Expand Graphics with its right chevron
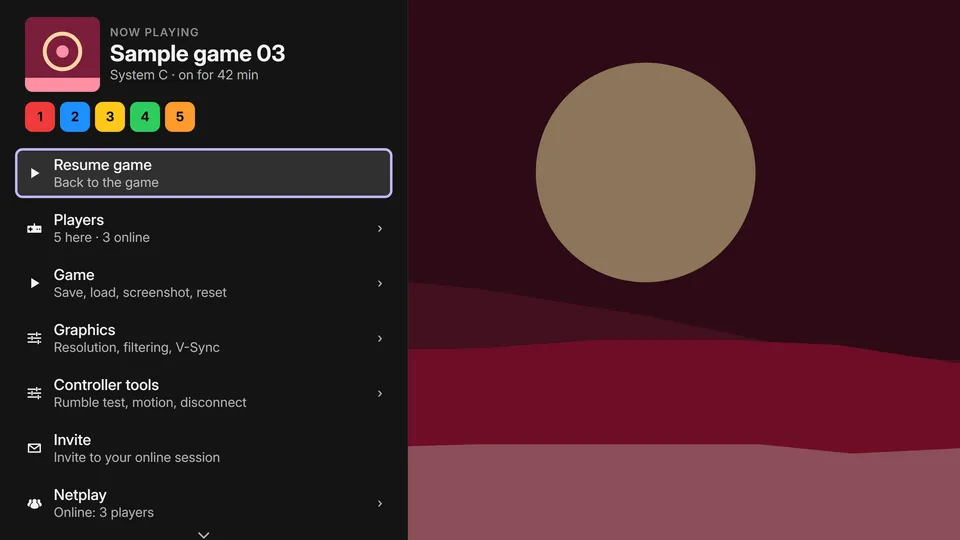Viewport: 960px width, 540px height. pos(380,339)
